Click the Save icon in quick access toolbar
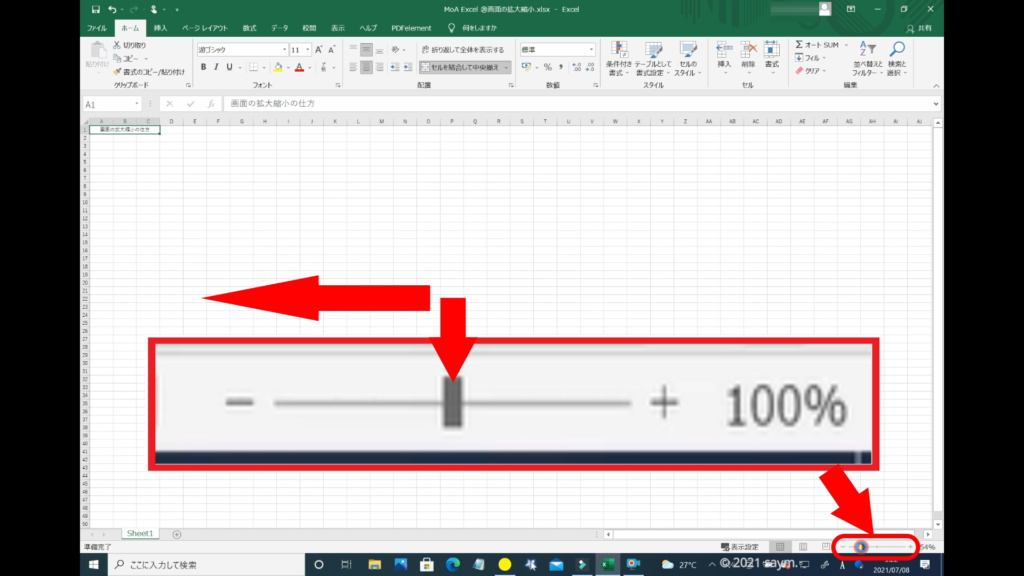This screenshot has width=1024, height=576. pos(95,9)
